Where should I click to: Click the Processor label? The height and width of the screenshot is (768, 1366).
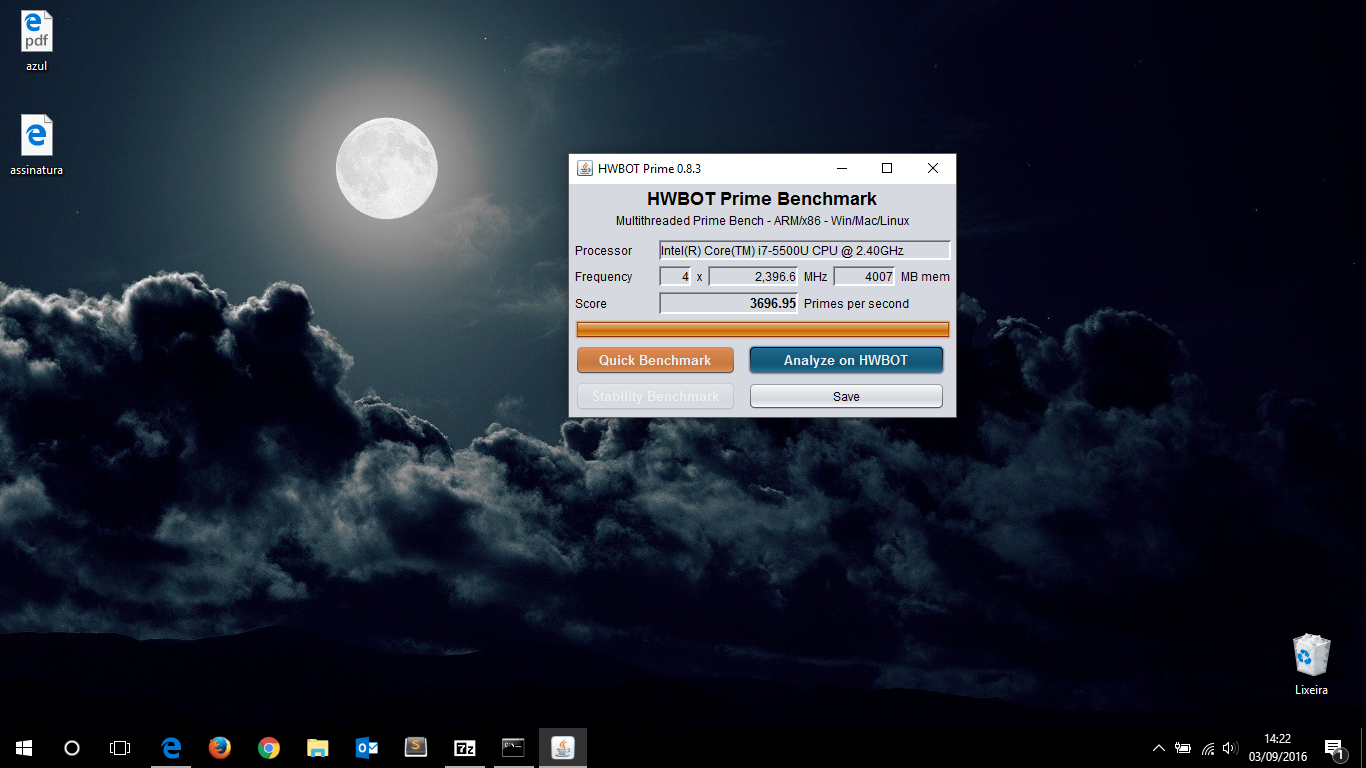click(604, 250)
